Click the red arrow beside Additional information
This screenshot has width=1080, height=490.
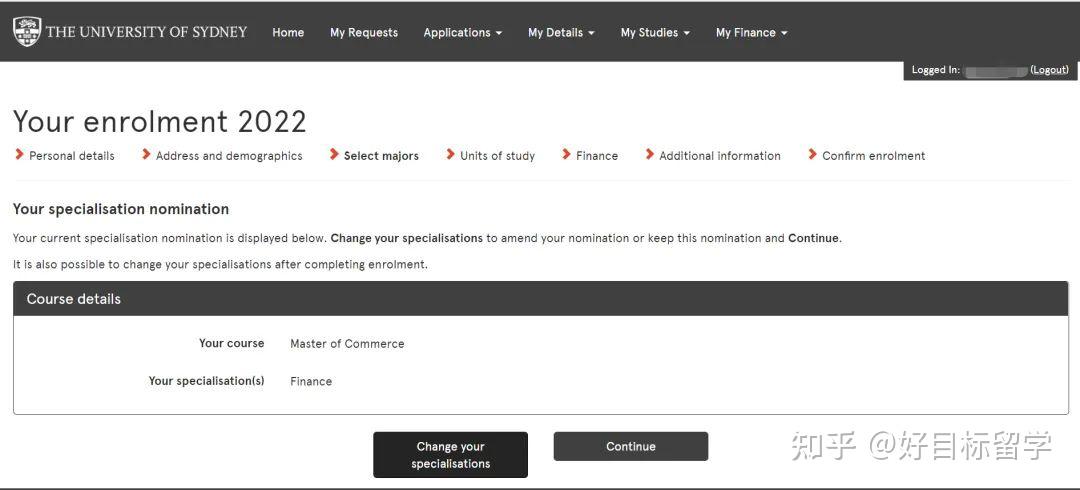650,154
